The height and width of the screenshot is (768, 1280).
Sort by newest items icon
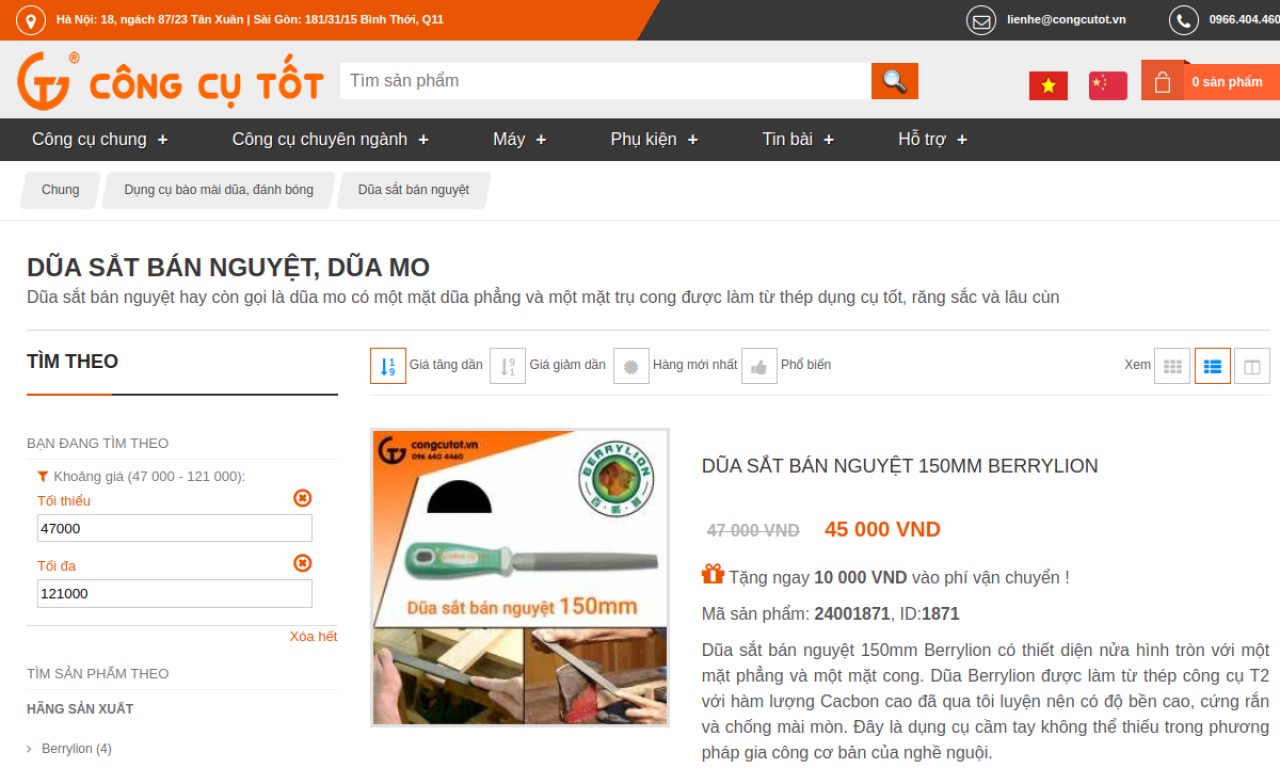(x=631, y=366)
